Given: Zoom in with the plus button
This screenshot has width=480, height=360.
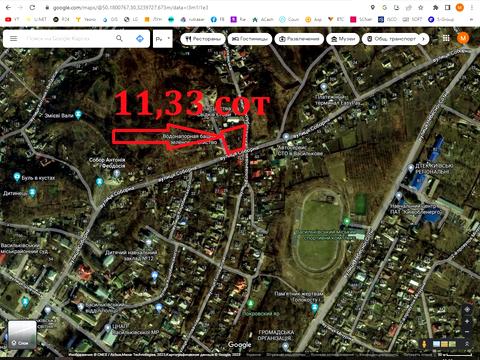Looking at the screenshot, I should pyautogui.click(x=467, y=321).
